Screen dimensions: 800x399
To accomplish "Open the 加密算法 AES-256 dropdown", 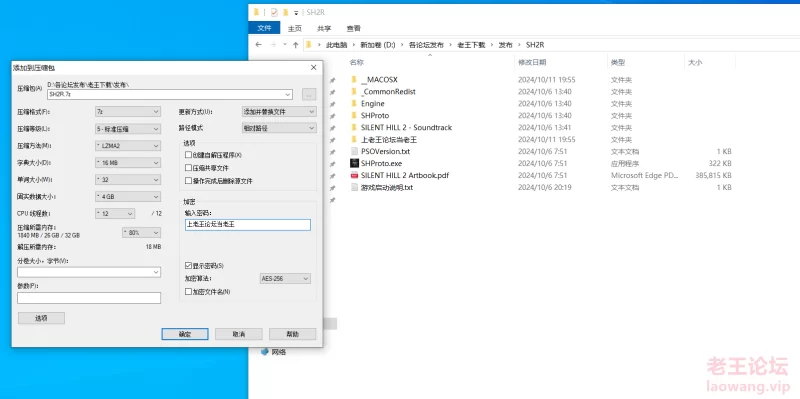I will click(285, 279).
